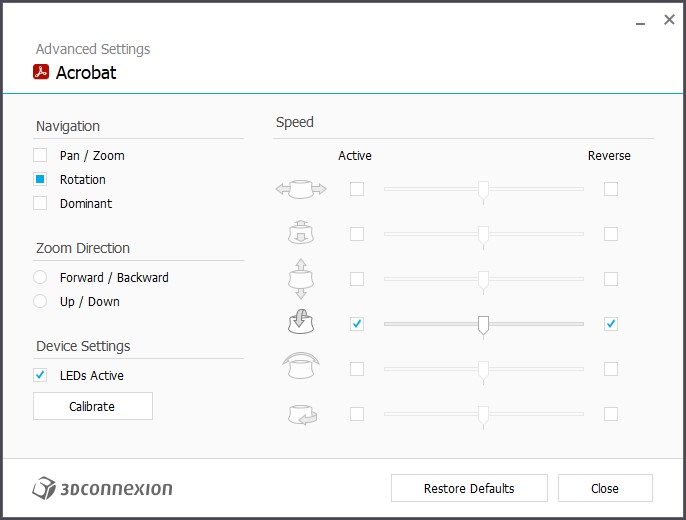
Task: Enable Active for the spin axis
Action: (x=357, y=414)
